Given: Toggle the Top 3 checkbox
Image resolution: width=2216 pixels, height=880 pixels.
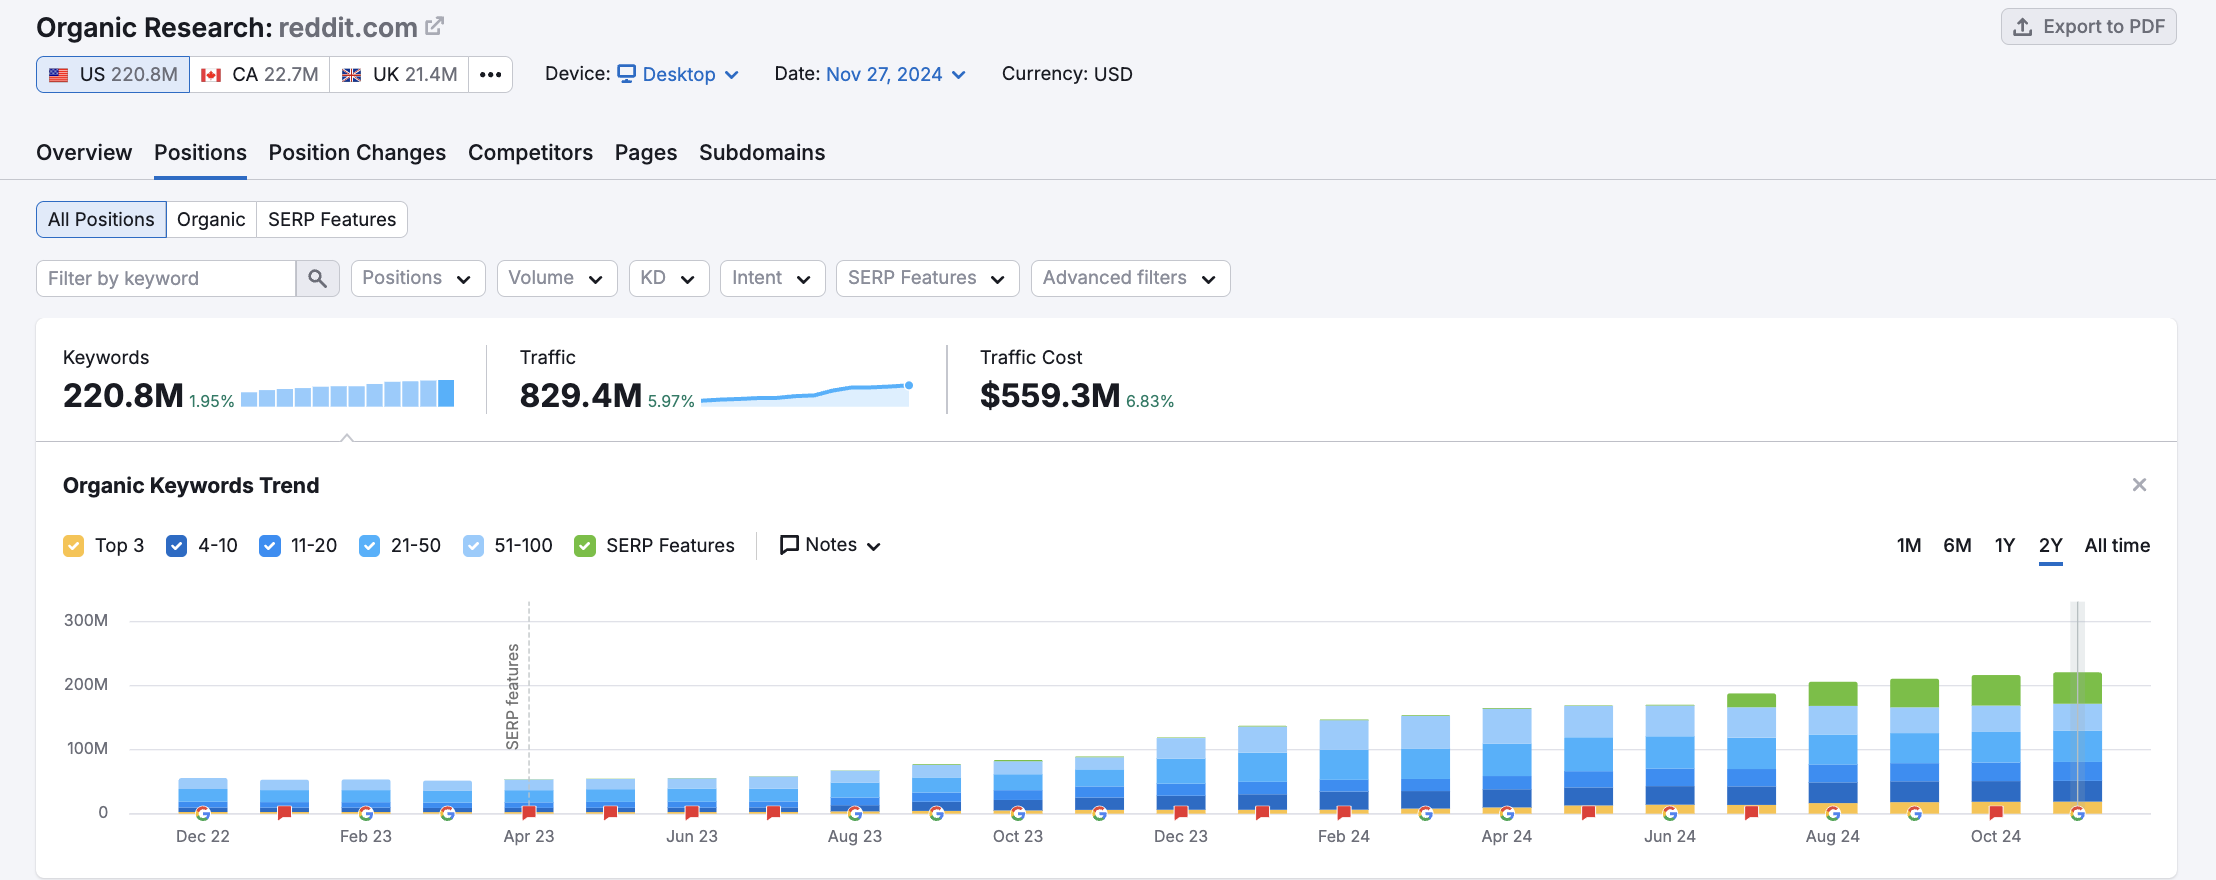Looking at the screenshot, I should [73, 546].
